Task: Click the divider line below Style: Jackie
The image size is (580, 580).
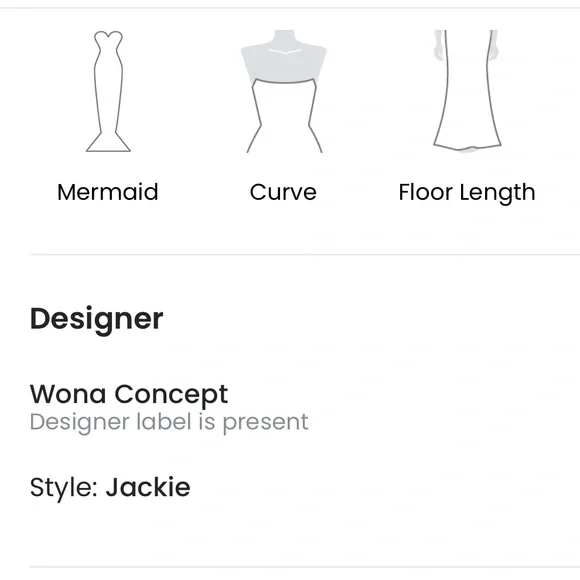Action: [x=304, y=566]
